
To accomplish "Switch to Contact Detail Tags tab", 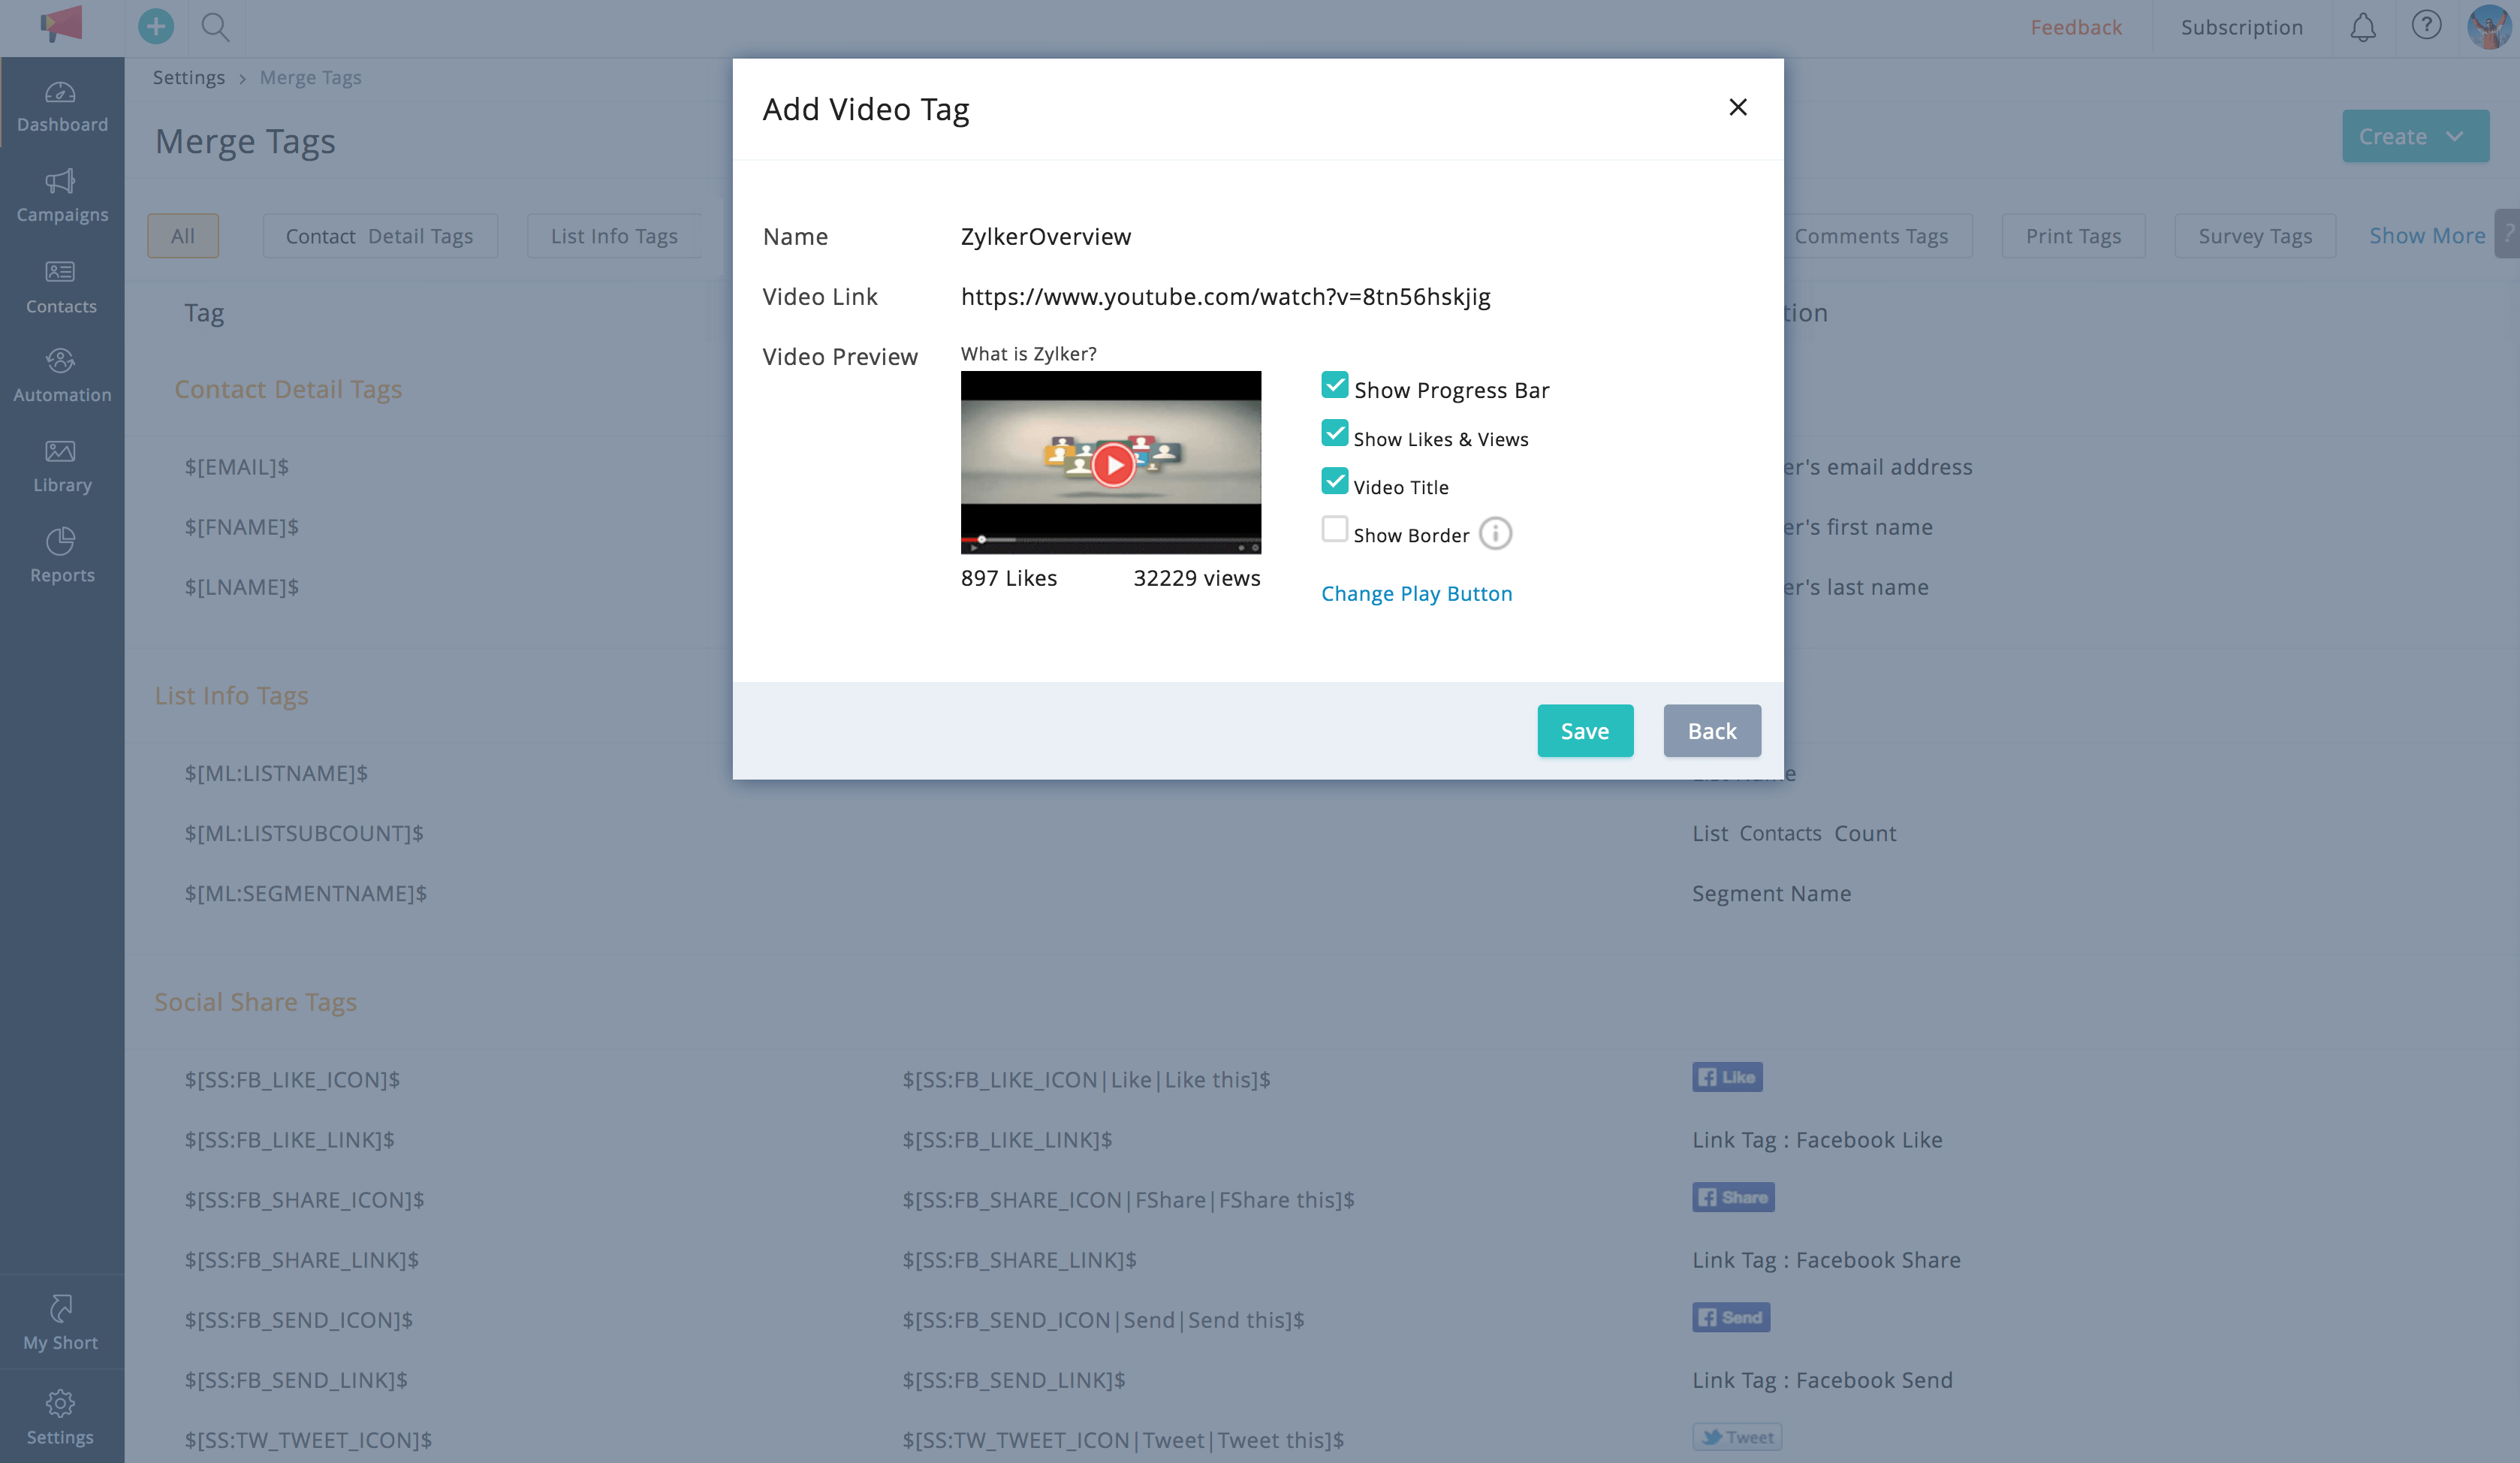I will (x=379, y=236).
